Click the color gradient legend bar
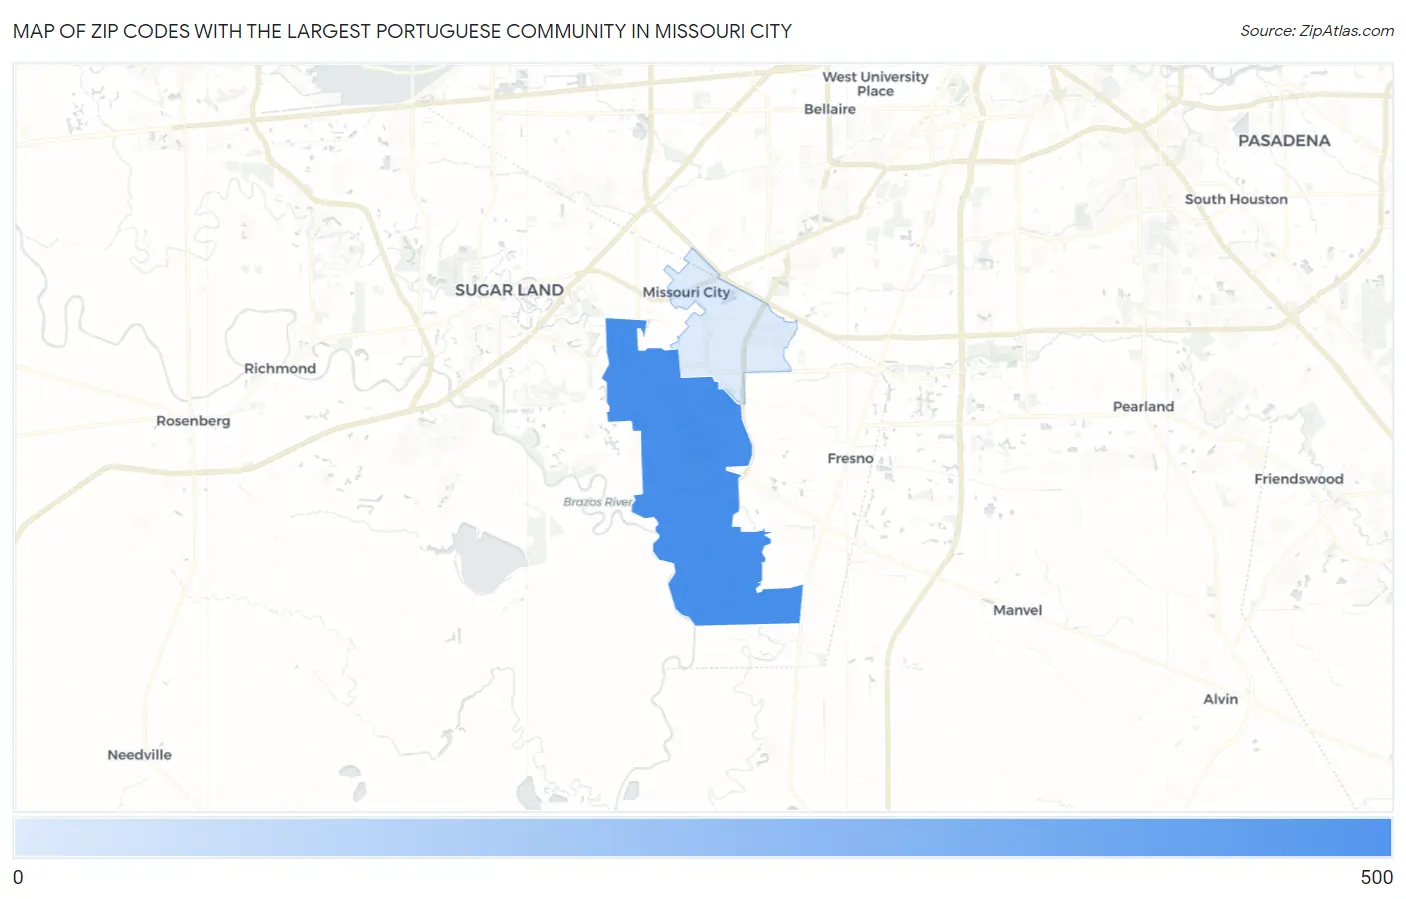This screenshot has height=899, width=1406. coord(703,838)
